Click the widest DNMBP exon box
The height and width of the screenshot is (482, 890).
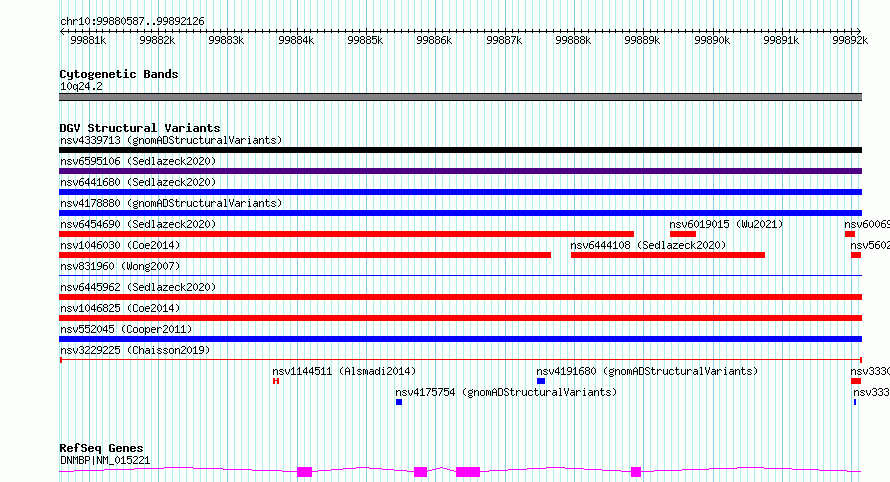(x=468, y=472)
